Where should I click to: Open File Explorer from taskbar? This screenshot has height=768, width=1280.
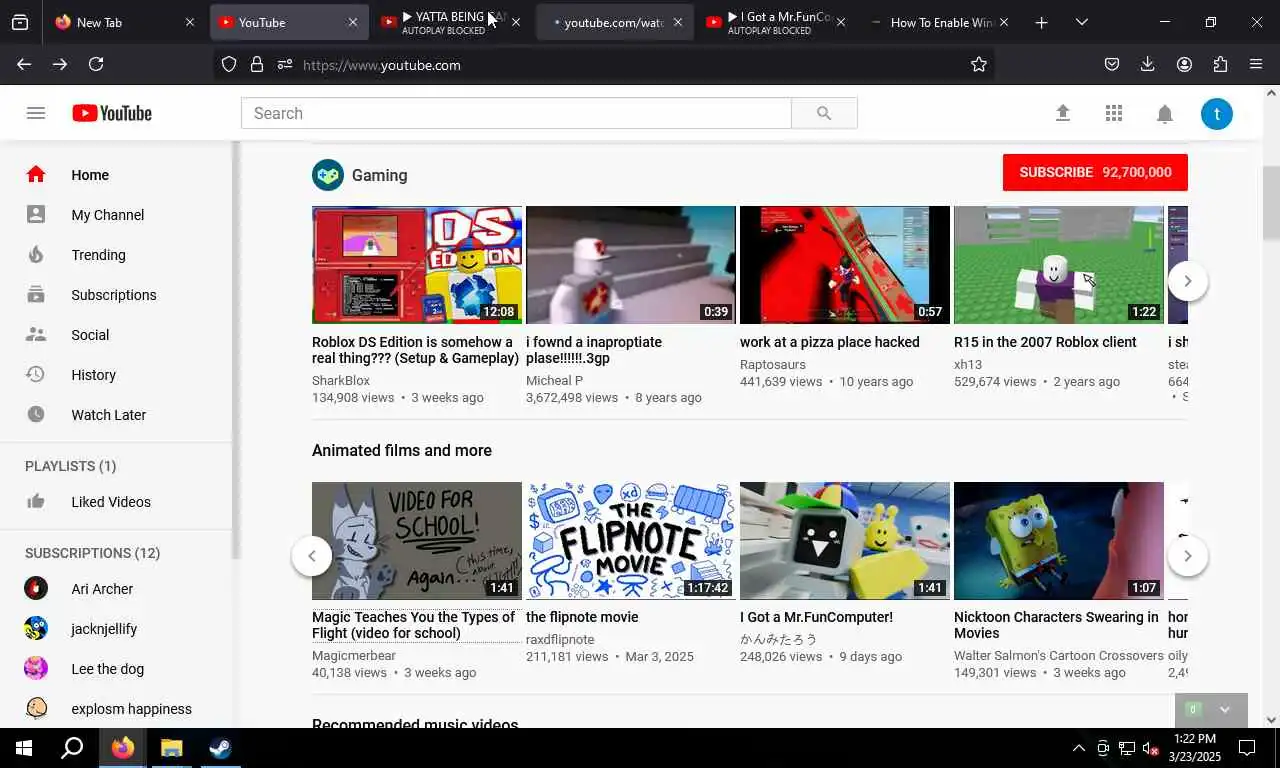(172, 748)
